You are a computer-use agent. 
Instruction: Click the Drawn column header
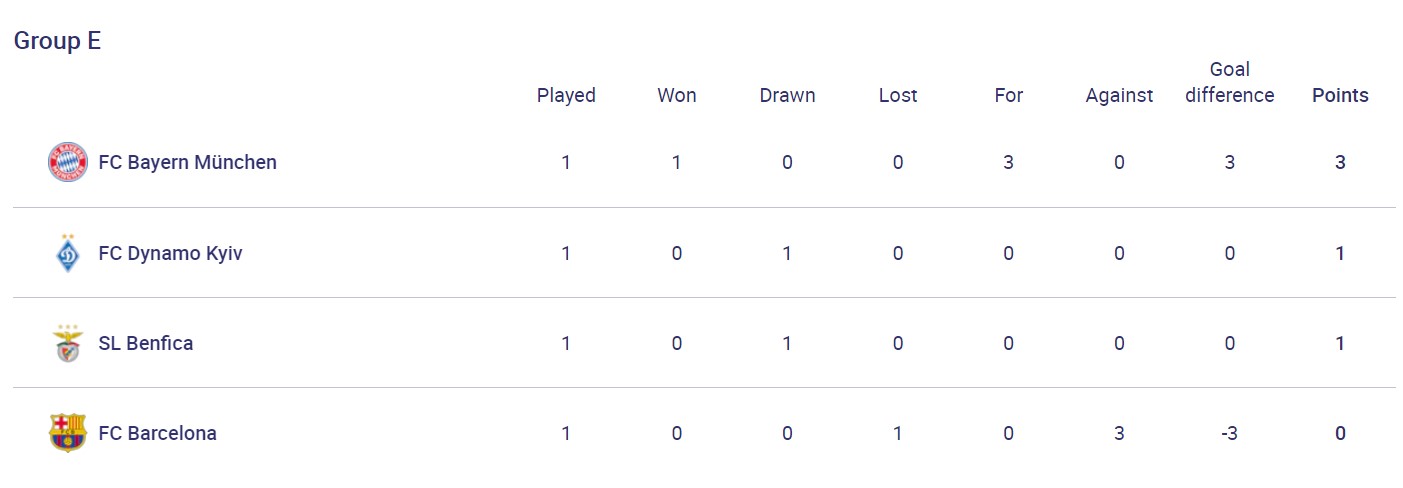pyautogui.click(x=787, y=95)
